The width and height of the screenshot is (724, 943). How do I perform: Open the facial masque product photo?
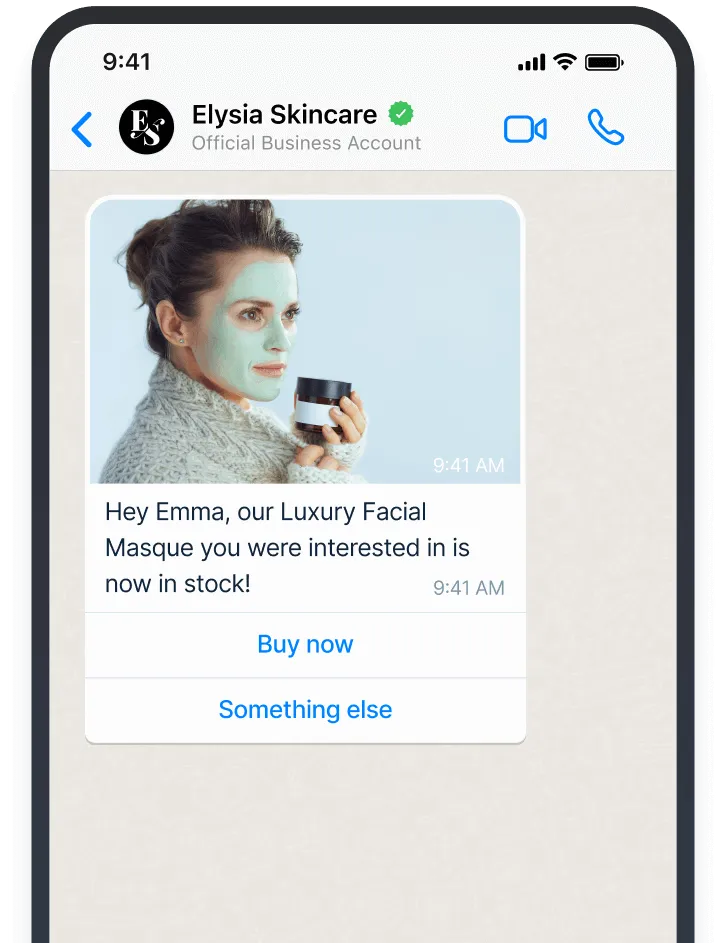pyautogui.click(x=305, y=341)
